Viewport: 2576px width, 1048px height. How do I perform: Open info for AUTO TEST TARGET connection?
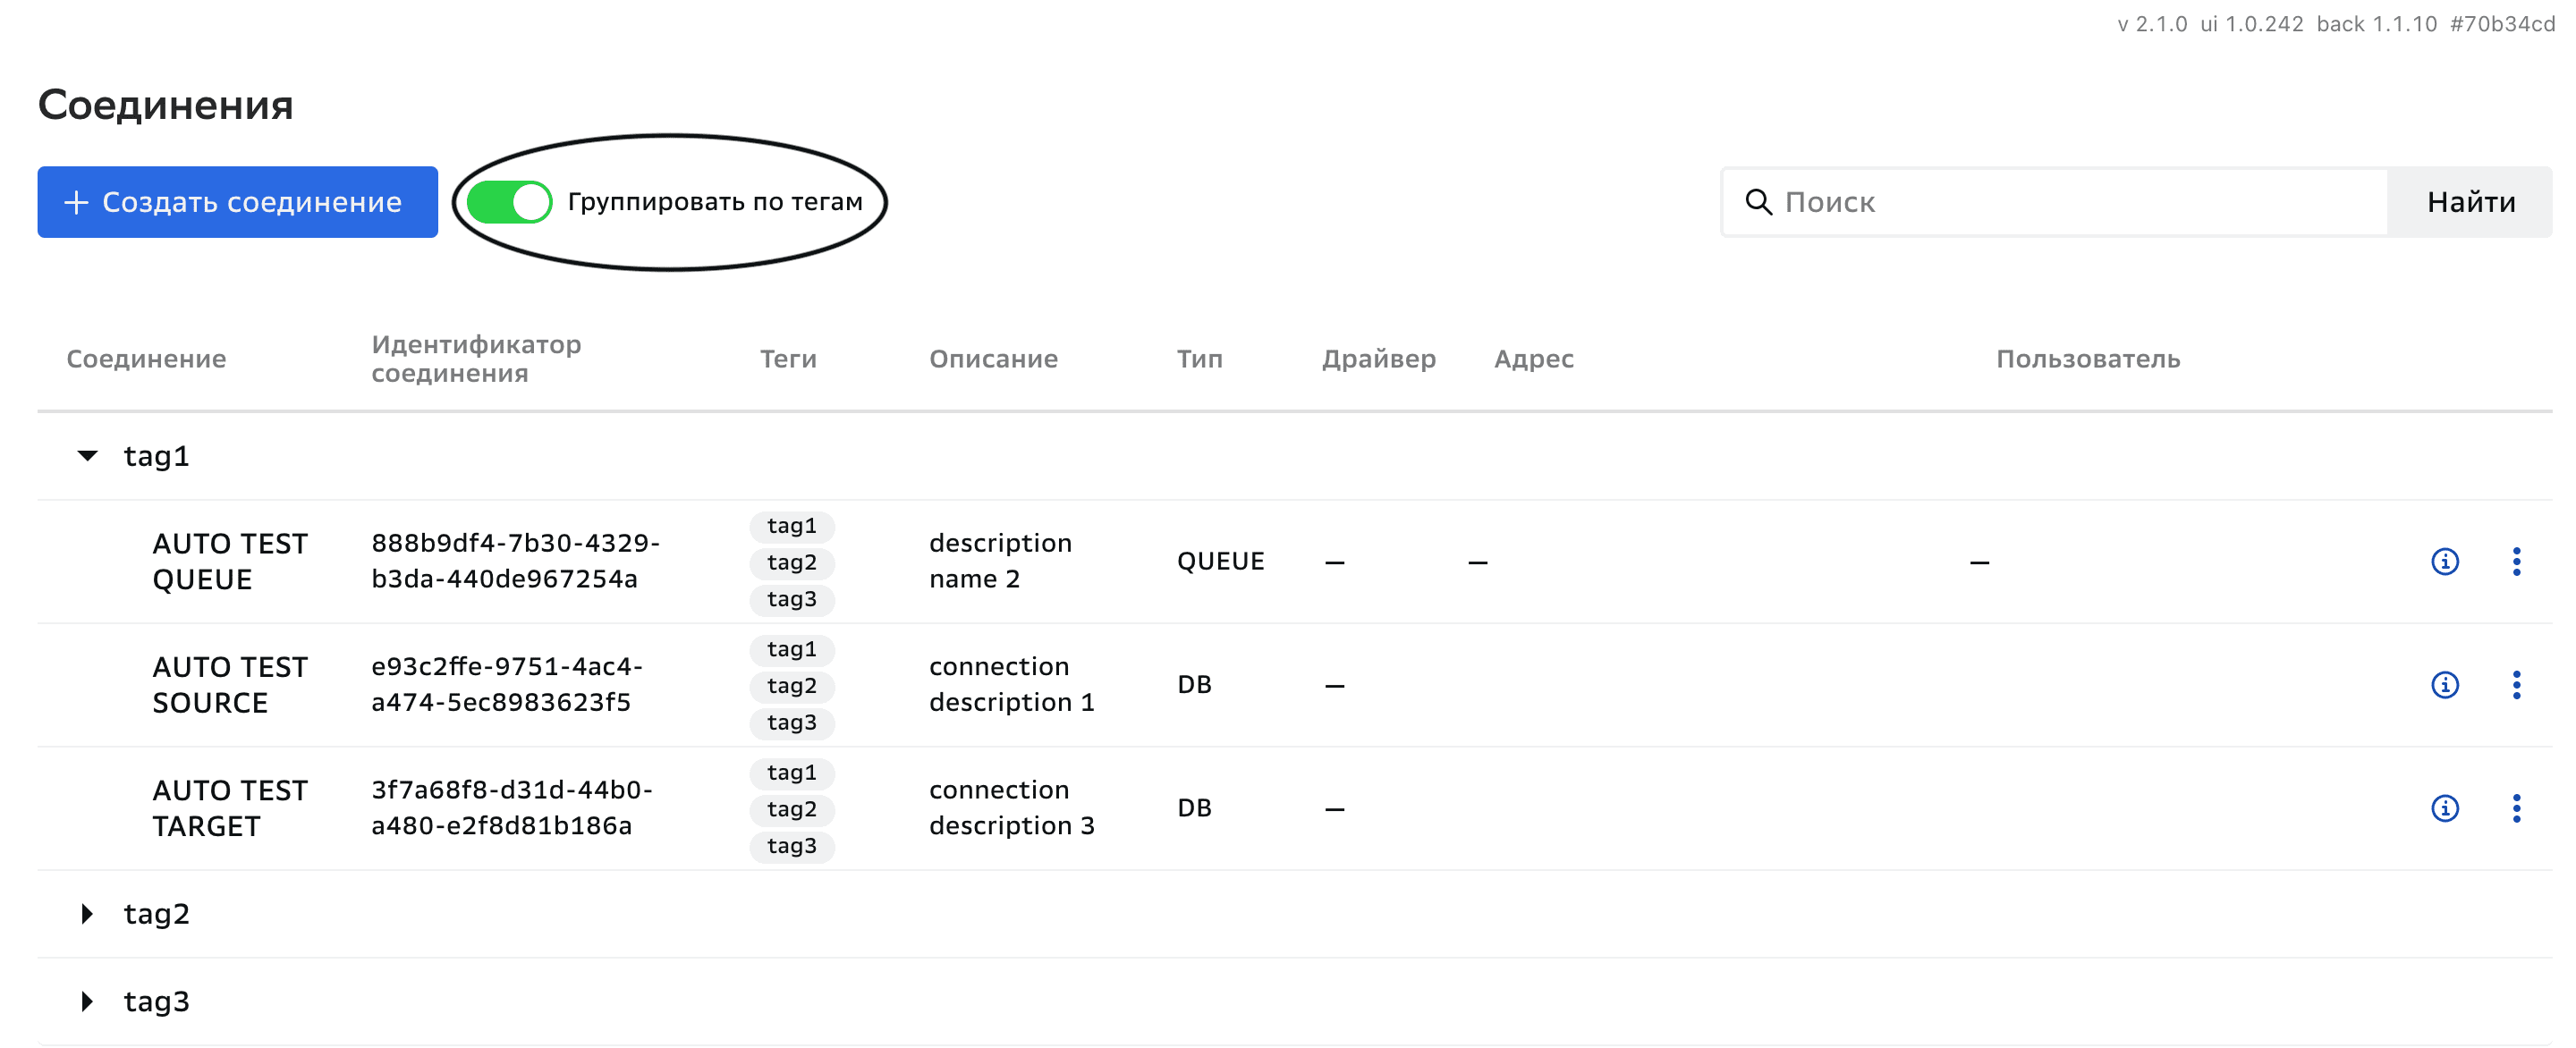pyautogui.click(x=2444, y=808)
